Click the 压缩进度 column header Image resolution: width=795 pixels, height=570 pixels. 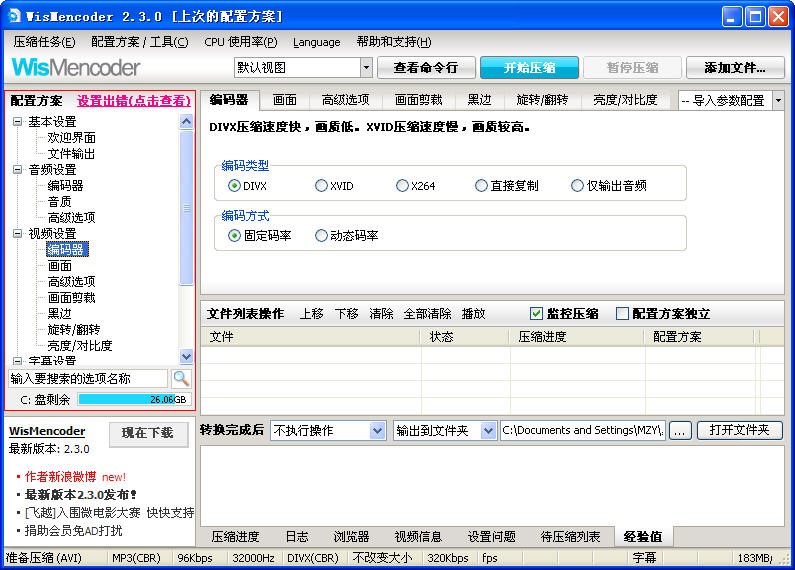click(x=576, y=337)
